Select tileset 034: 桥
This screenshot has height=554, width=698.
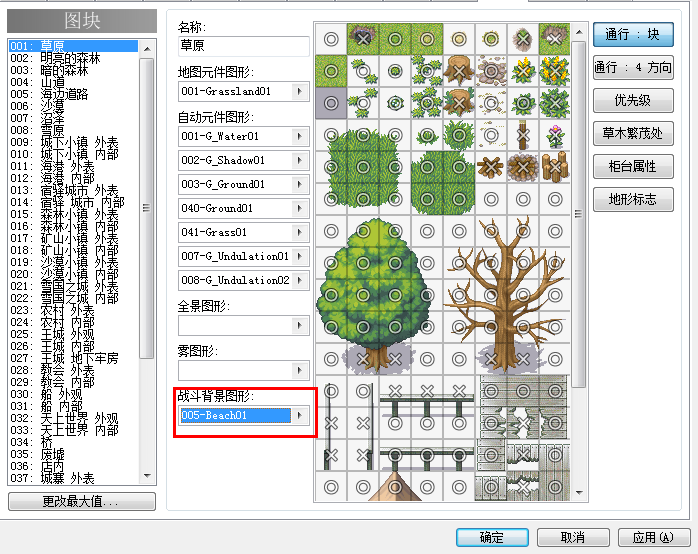(73, 442)
